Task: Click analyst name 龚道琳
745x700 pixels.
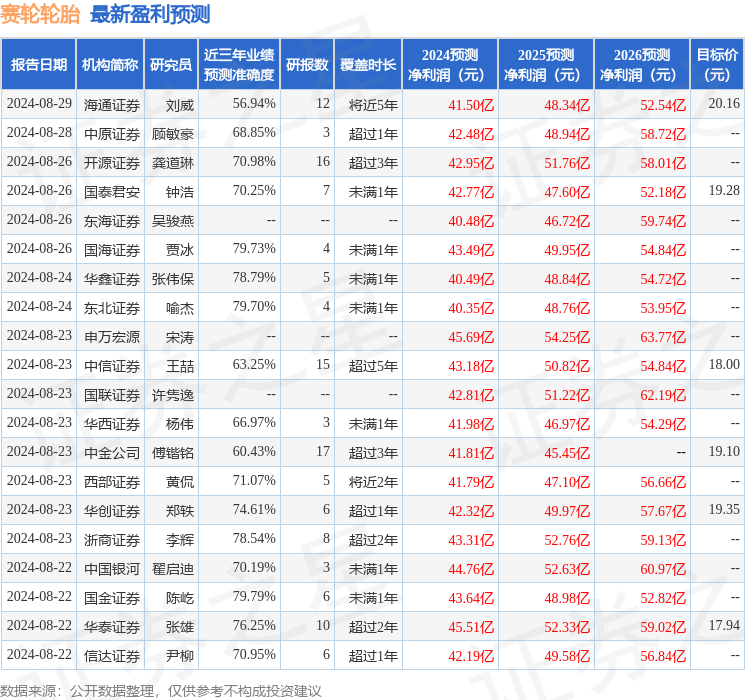Action: pyautogui.click(x=173, y=163)
